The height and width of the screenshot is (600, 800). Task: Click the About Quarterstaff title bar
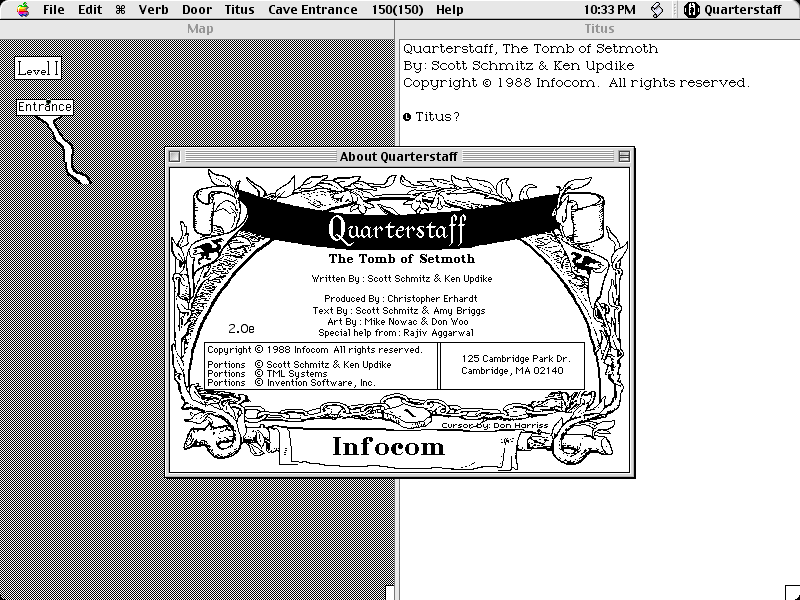(x=398, y=157)
